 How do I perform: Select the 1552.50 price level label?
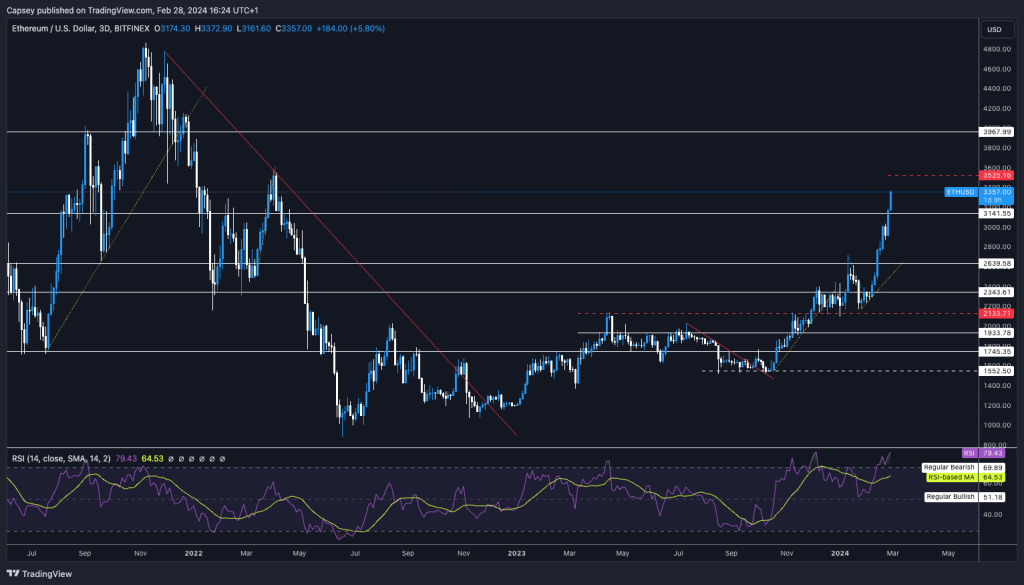pyautogui.click(x=998, y=370)
